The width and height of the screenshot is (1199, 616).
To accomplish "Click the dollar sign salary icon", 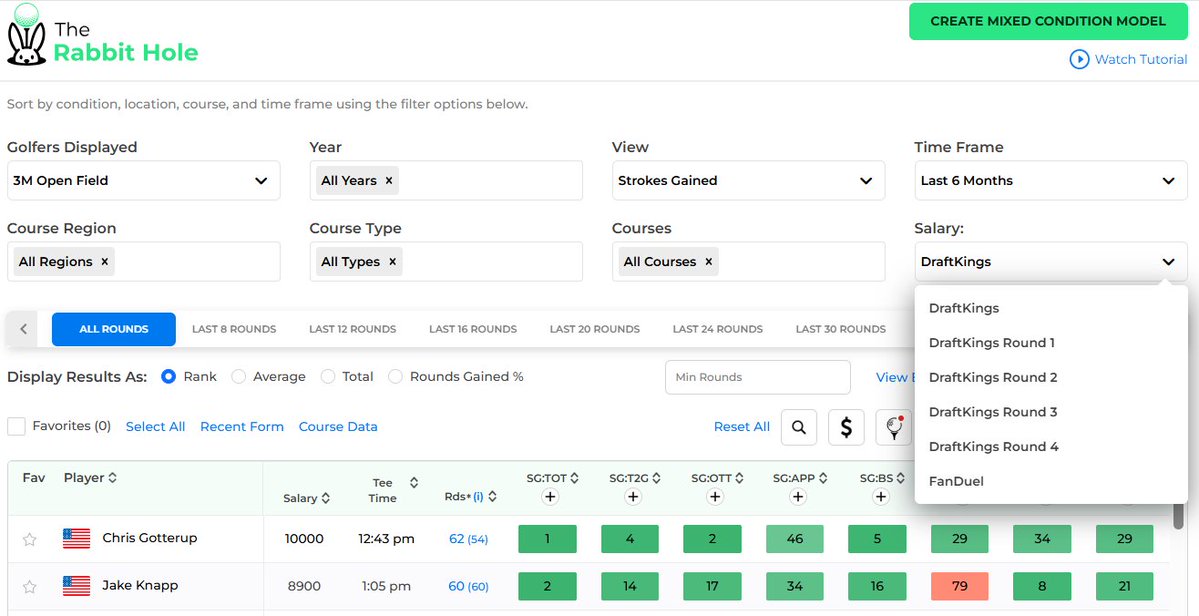I will tap(846, 427).
